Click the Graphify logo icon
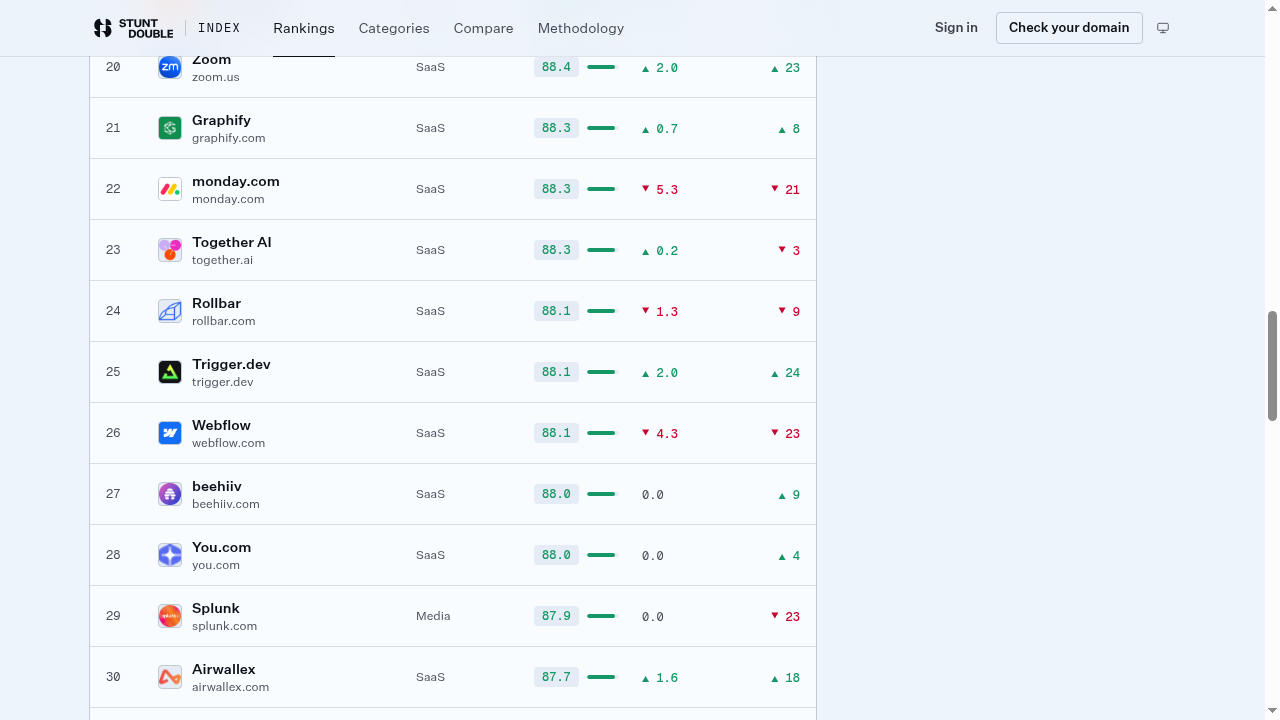The height and width of the screenshot is (720, 1280). pyautogui.click(x=170, y=128)
